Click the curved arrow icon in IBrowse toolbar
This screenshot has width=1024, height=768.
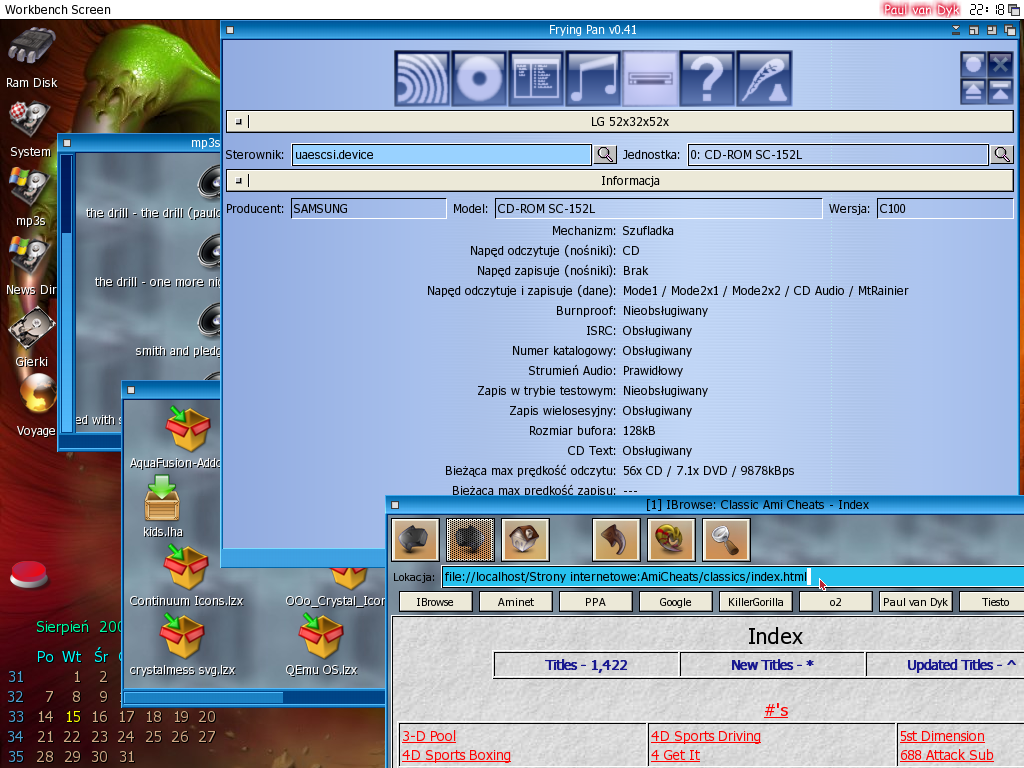tap(616, 539)
